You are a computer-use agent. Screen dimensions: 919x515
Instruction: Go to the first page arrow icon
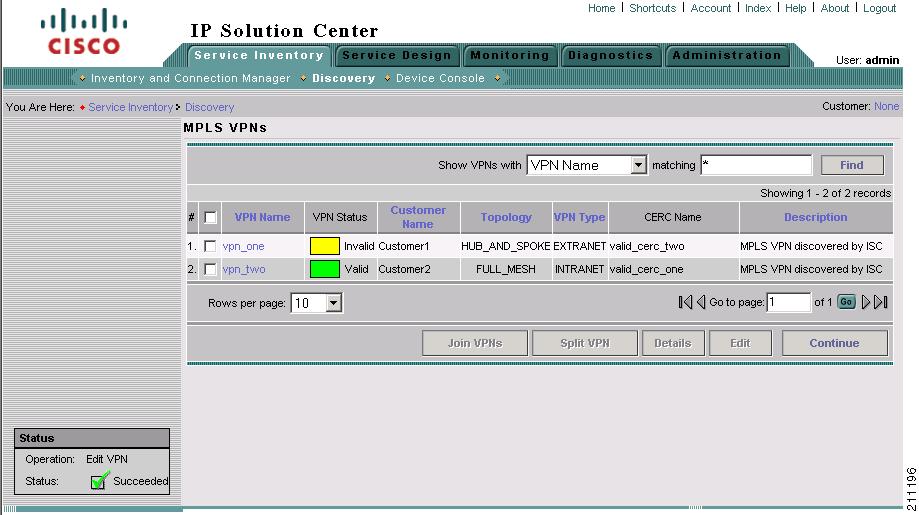point(685,302)
